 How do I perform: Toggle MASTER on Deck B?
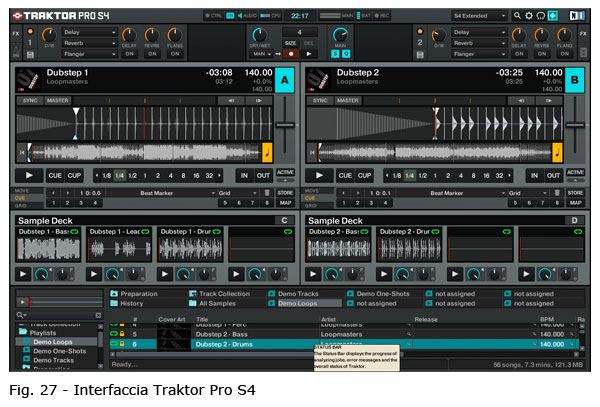click(x=345, y=100)
